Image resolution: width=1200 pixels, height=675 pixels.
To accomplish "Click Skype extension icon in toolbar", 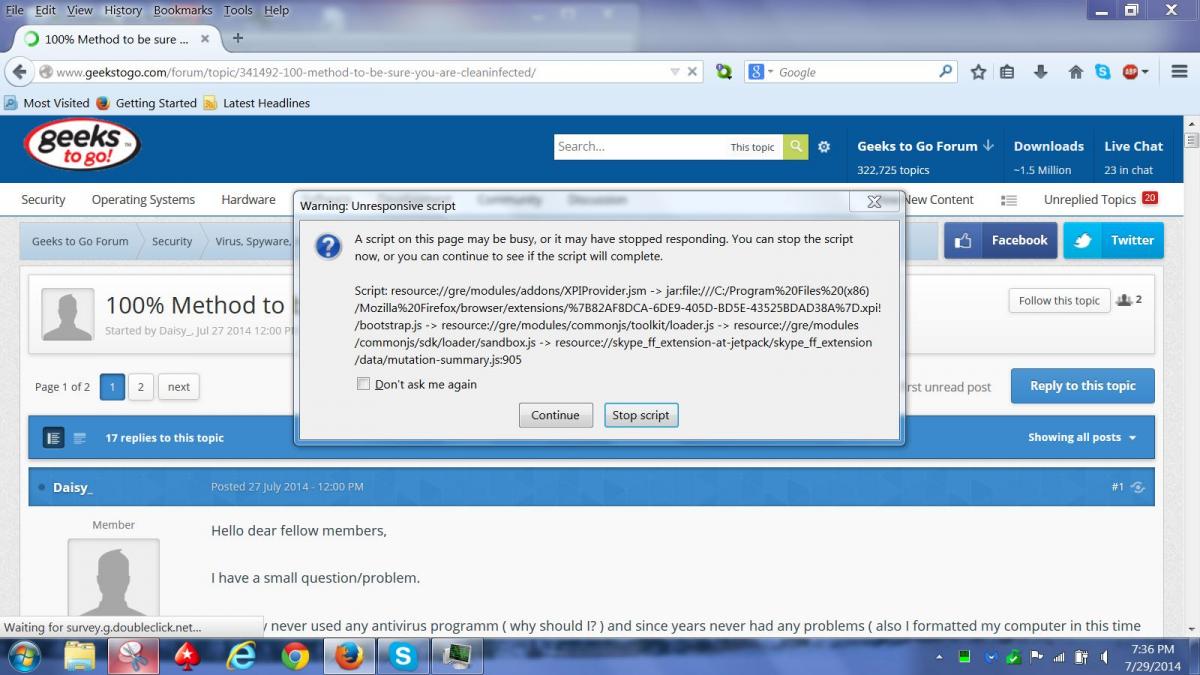I will 1102,72.
